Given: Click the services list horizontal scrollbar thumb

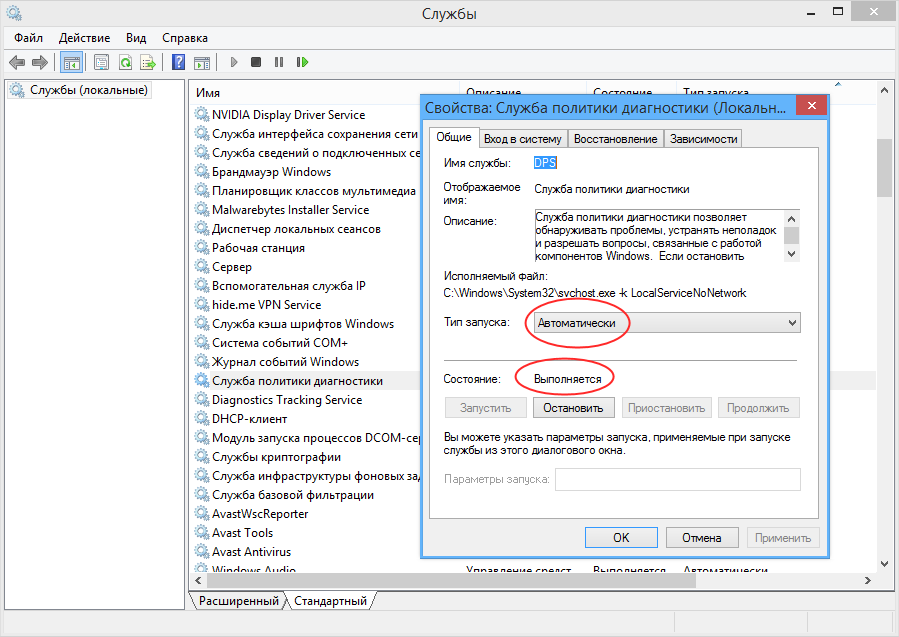Looking at the screenshot, I should point(451,580).
